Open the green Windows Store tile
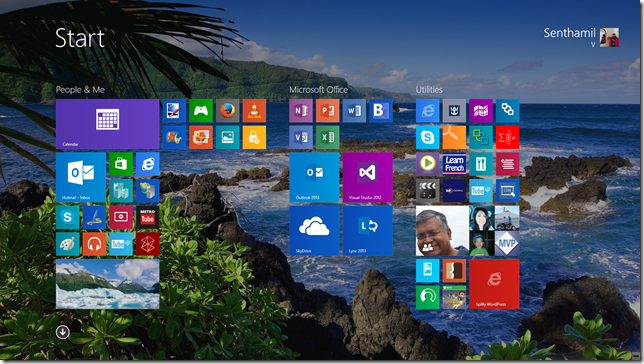Image resolution: width=644 pixels, height=364 pixels. pos(121,164)
